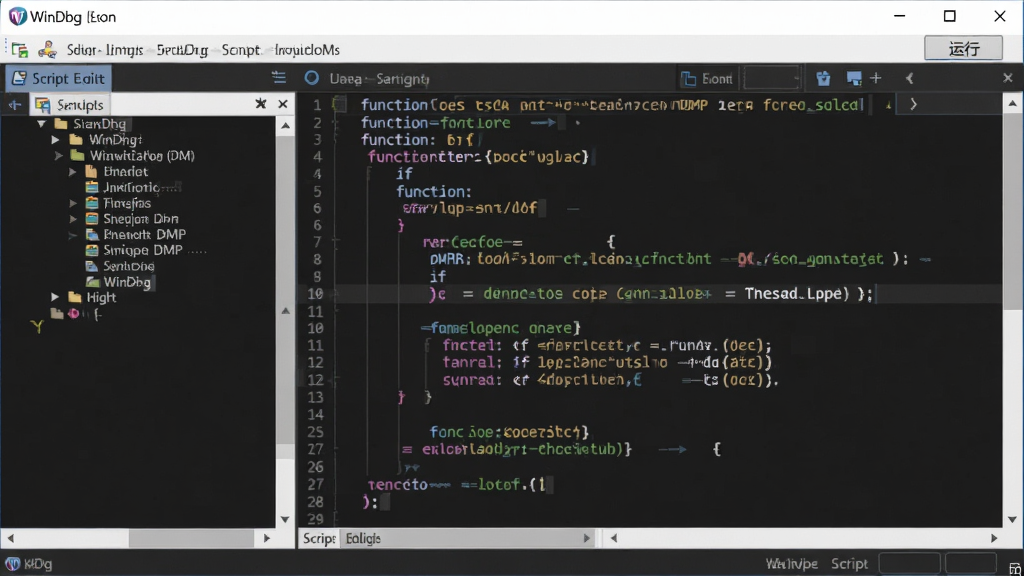Screen dimensions: 1024x576
Task: Click the tree scrollbar up arrow
Action: click(x=285, y=126)
